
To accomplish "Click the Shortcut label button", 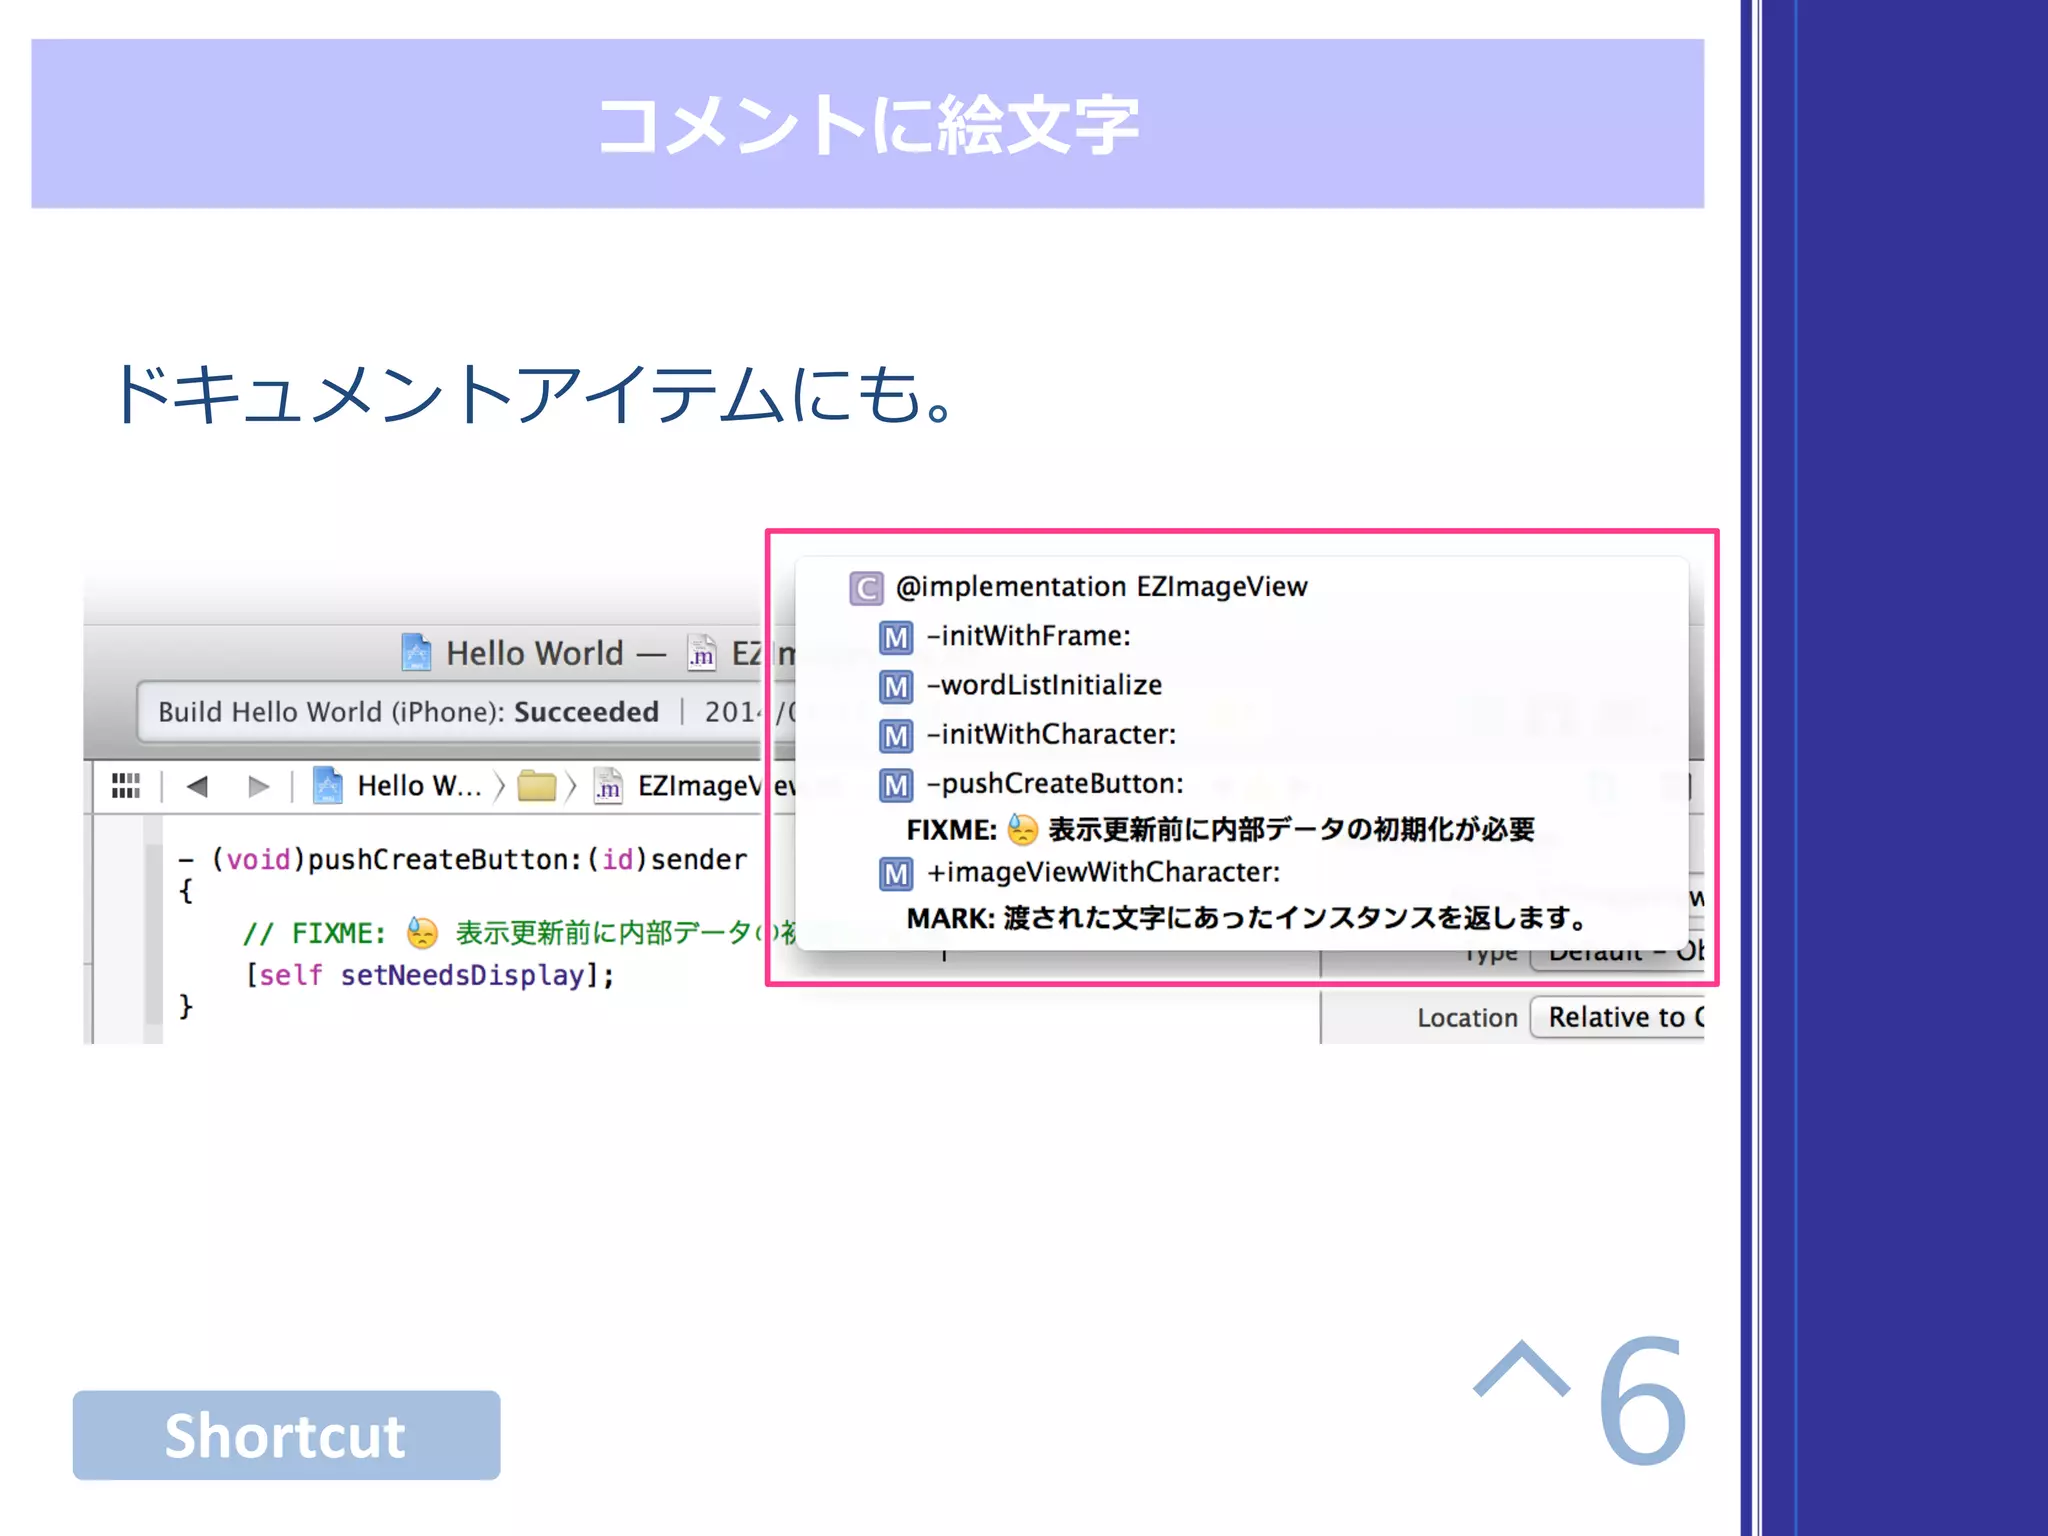I will tap(286, 1435).
